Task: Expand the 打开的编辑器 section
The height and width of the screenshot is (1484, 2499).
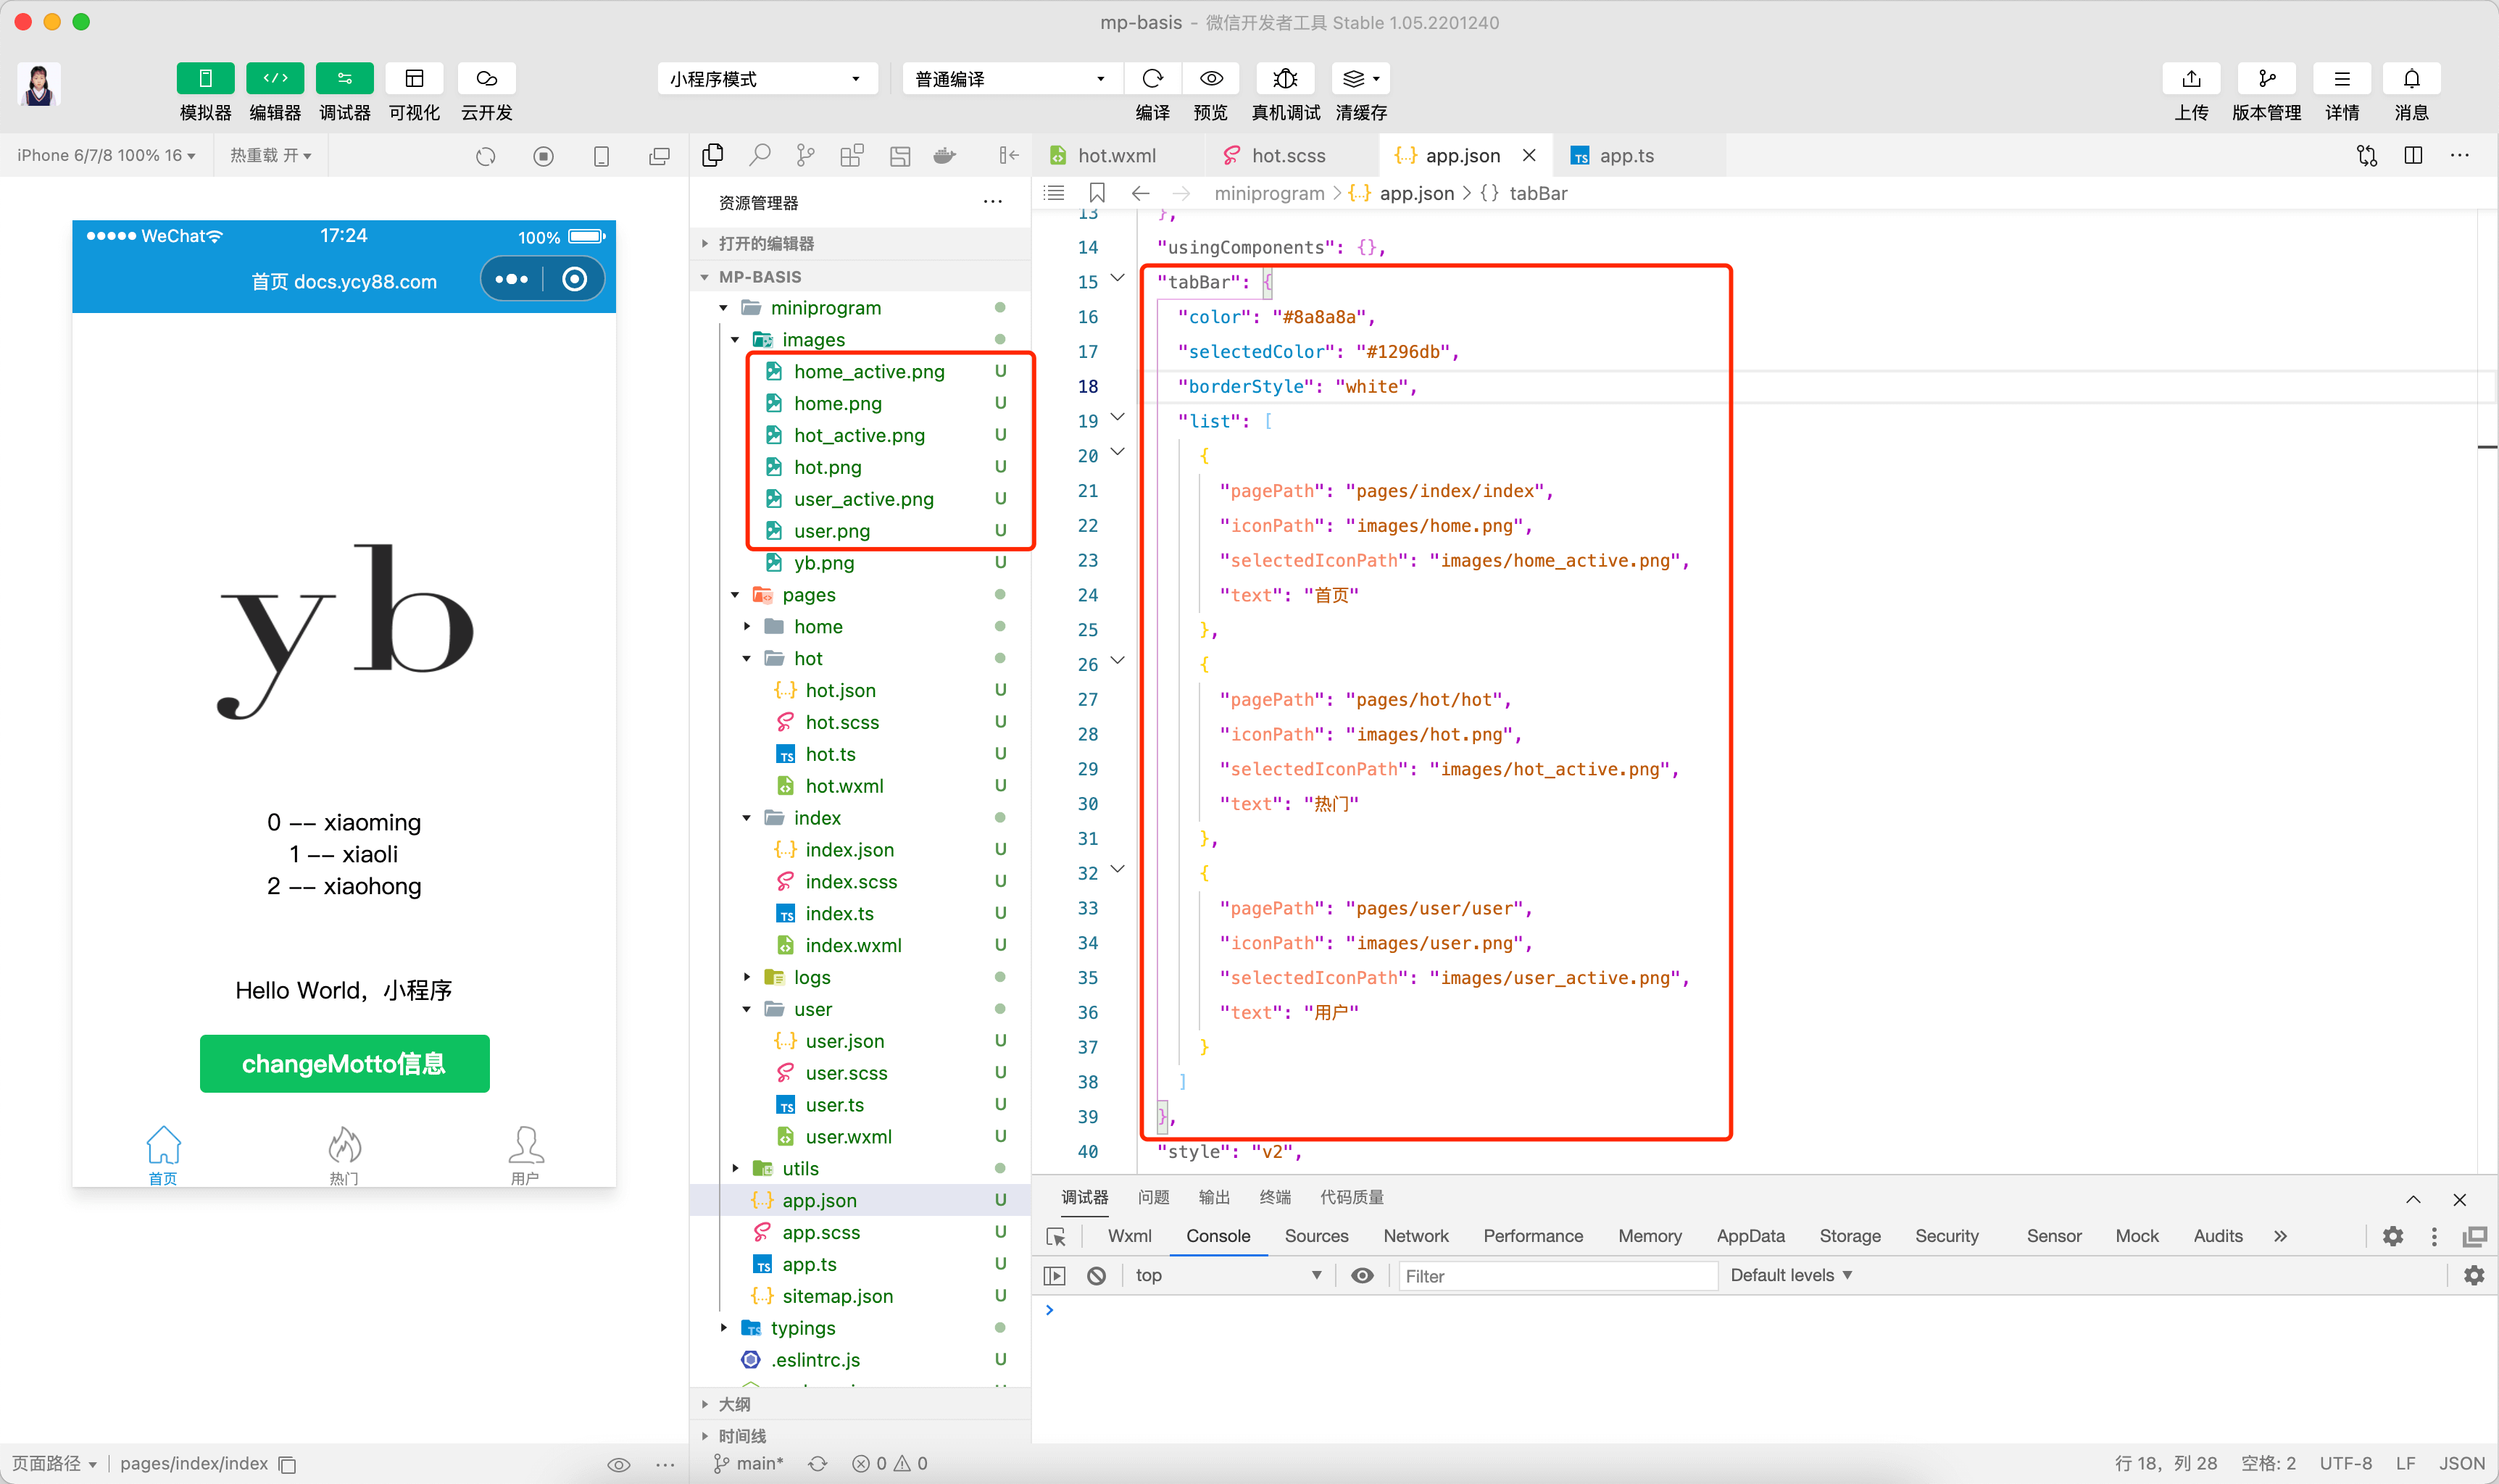Action: click(x=860, y=243)
